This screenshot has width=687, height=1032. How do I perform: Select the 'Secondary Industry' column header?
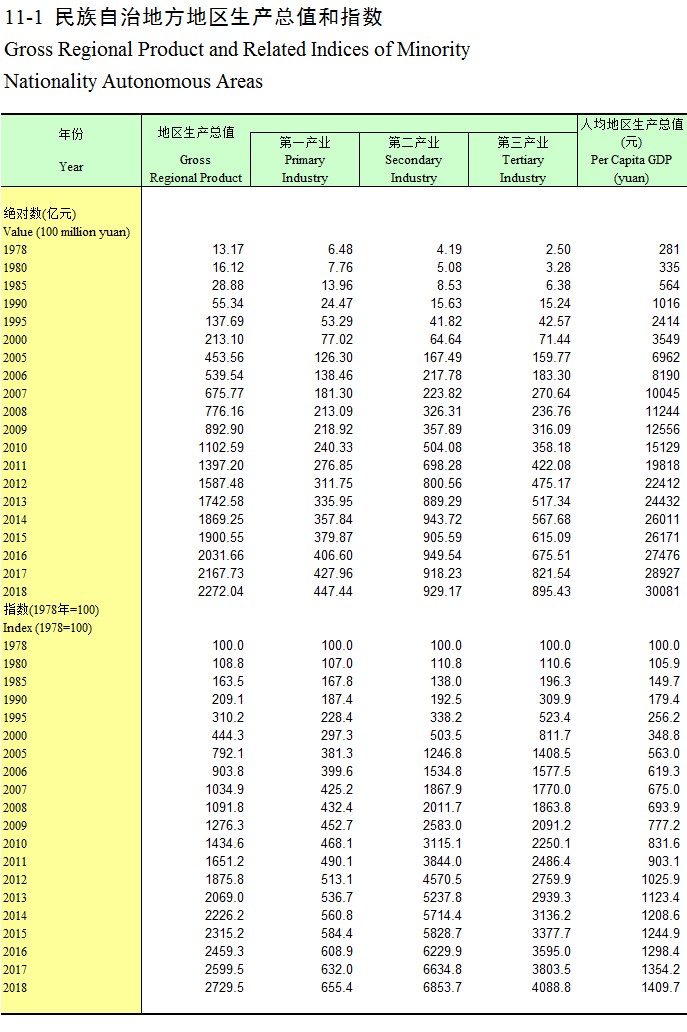point(413,160)
